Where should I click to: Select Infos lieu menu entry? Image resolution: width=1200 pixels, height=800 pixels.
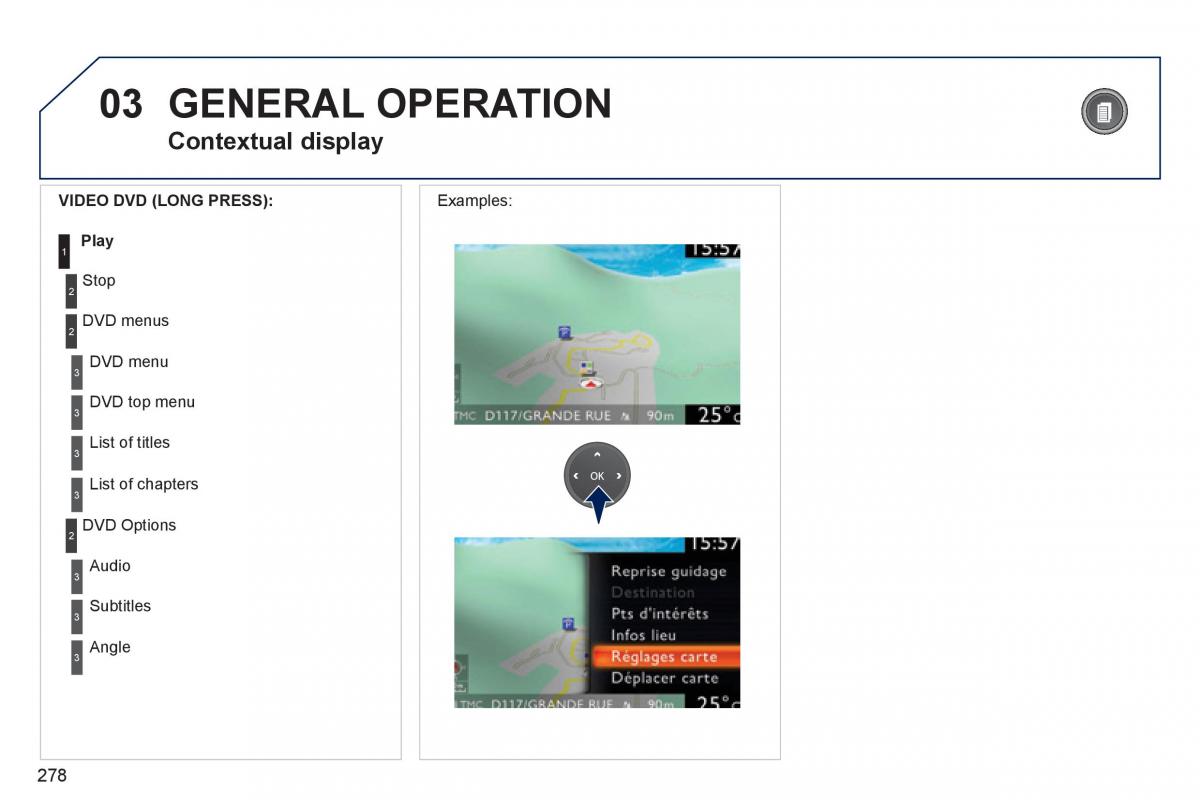point(644,635)
